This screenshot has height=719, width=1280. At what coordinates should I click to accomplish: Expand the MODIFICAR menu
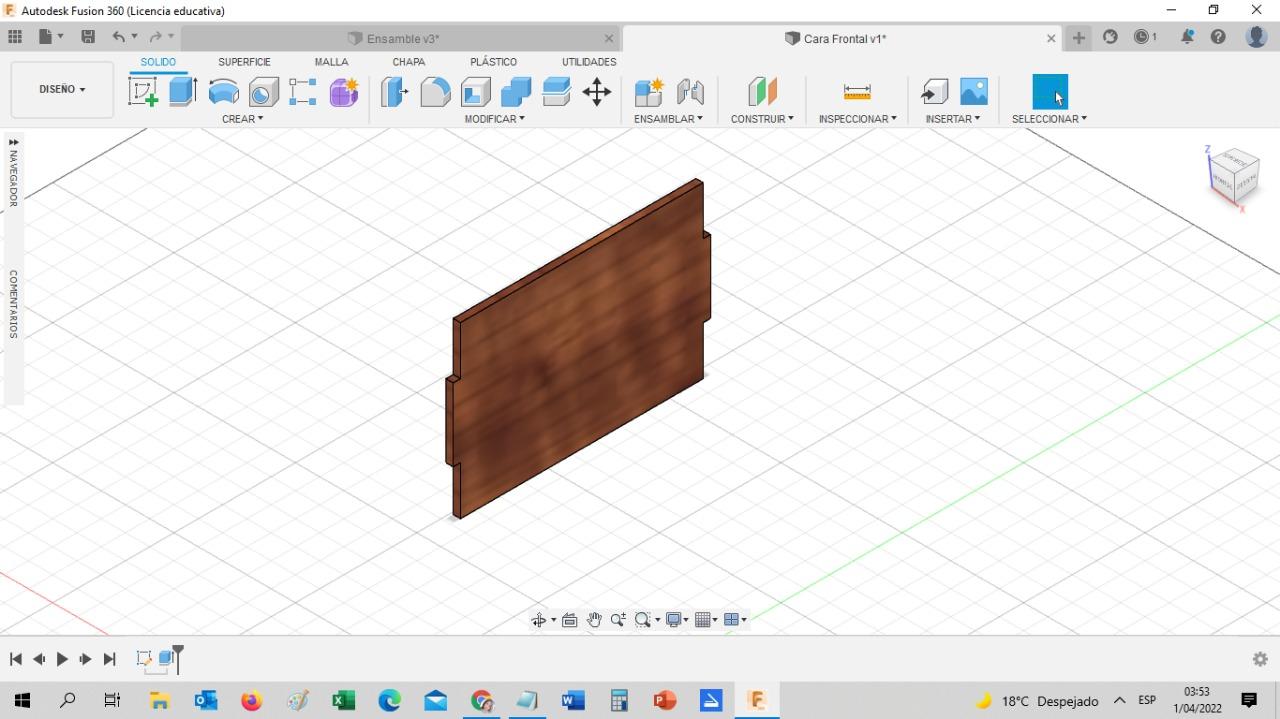[494, 119]
